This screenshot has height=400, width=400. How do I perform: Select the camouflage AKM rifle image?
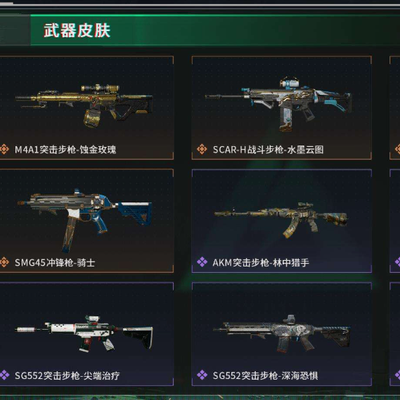pyautogui.click(x=281, y=219)
